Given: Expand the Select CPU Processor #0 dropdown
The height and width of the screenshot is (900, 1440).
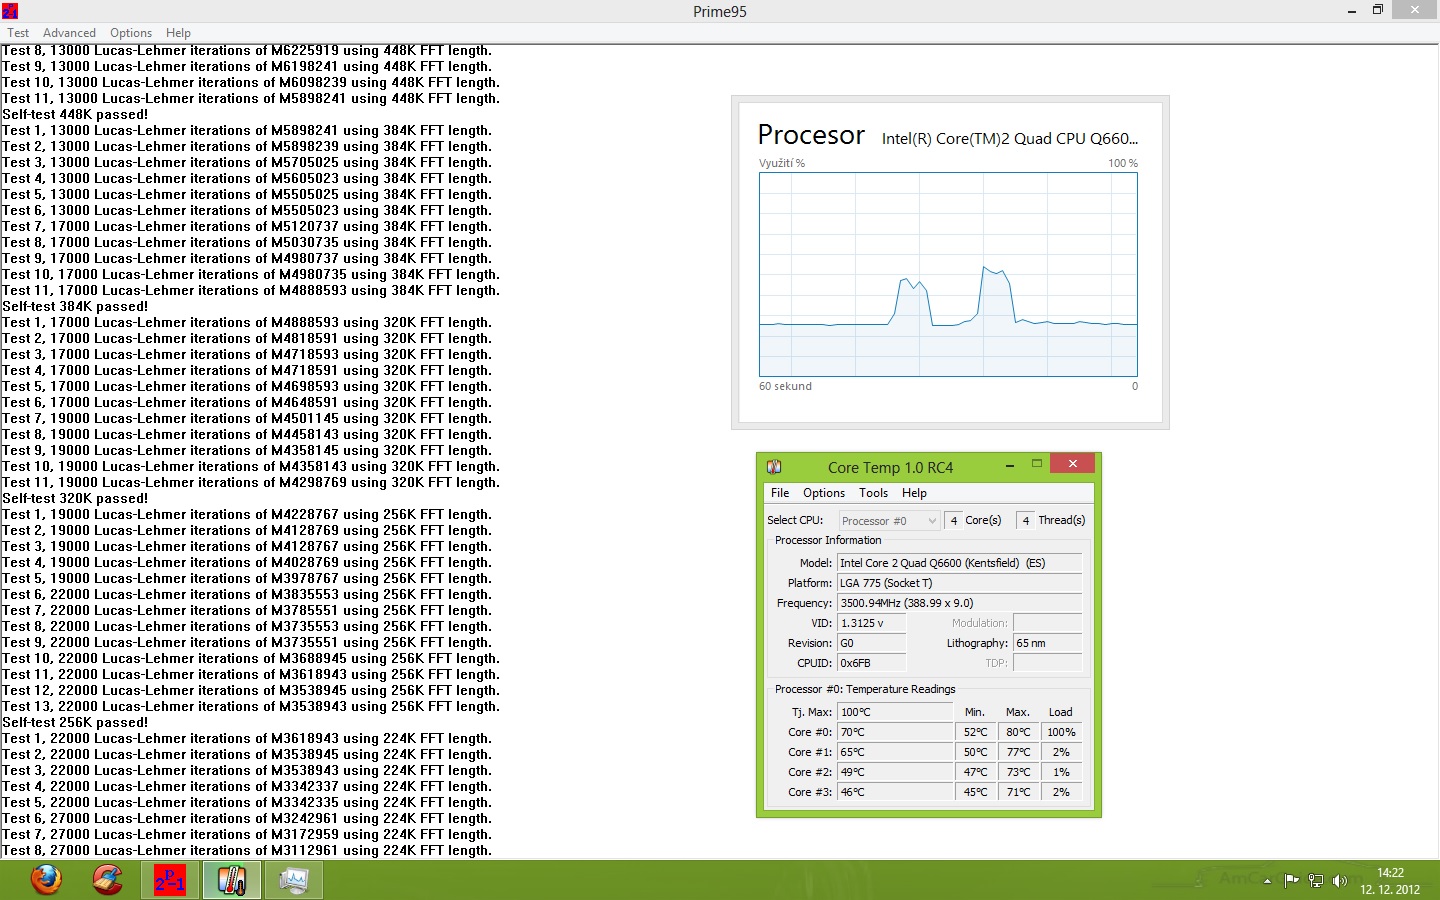Looking at the screenshot, I should pos(889,521).
